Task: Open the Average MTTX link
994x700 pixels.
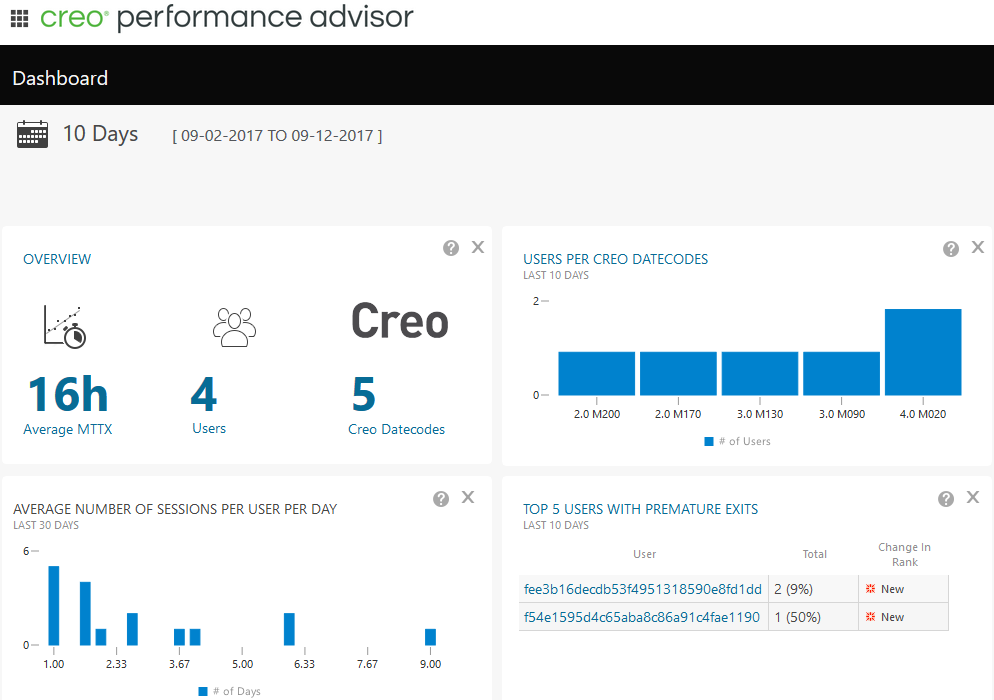Action: [68, 429]
